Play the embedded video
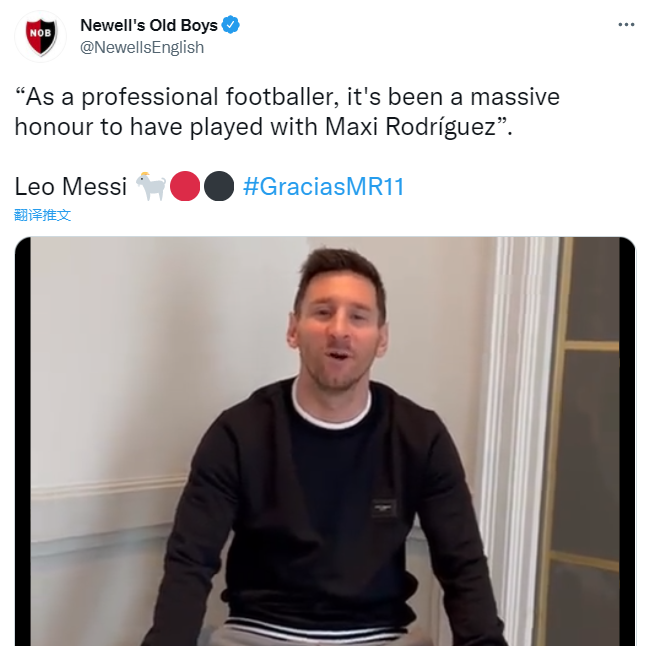Viewport: 654px width, 646px height. pos(325,441)
